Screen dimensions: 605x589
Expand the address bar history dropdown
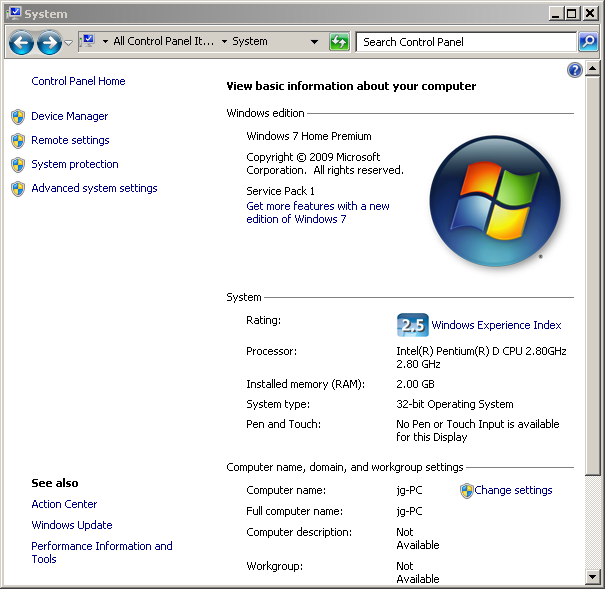(x=314, y=42)
